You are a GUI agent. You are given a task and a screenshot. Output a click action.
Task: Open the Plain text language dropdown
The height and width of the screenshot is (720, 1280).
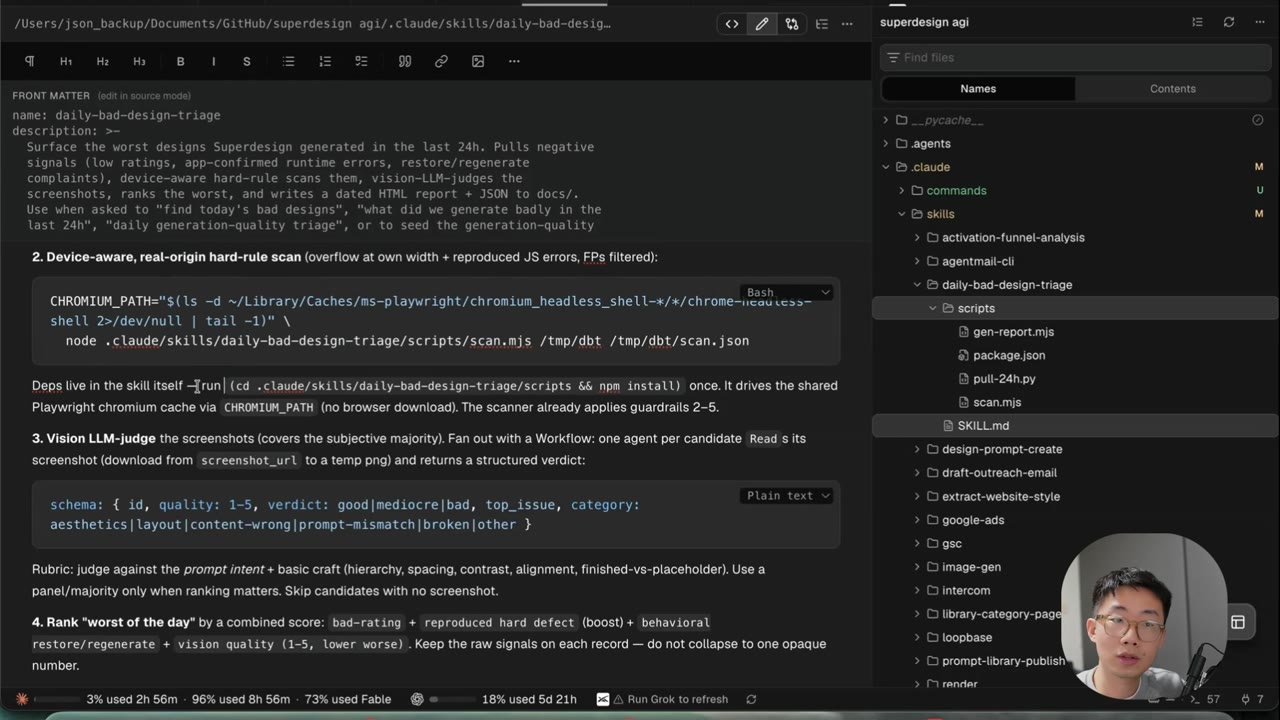[x=788, y=495]
